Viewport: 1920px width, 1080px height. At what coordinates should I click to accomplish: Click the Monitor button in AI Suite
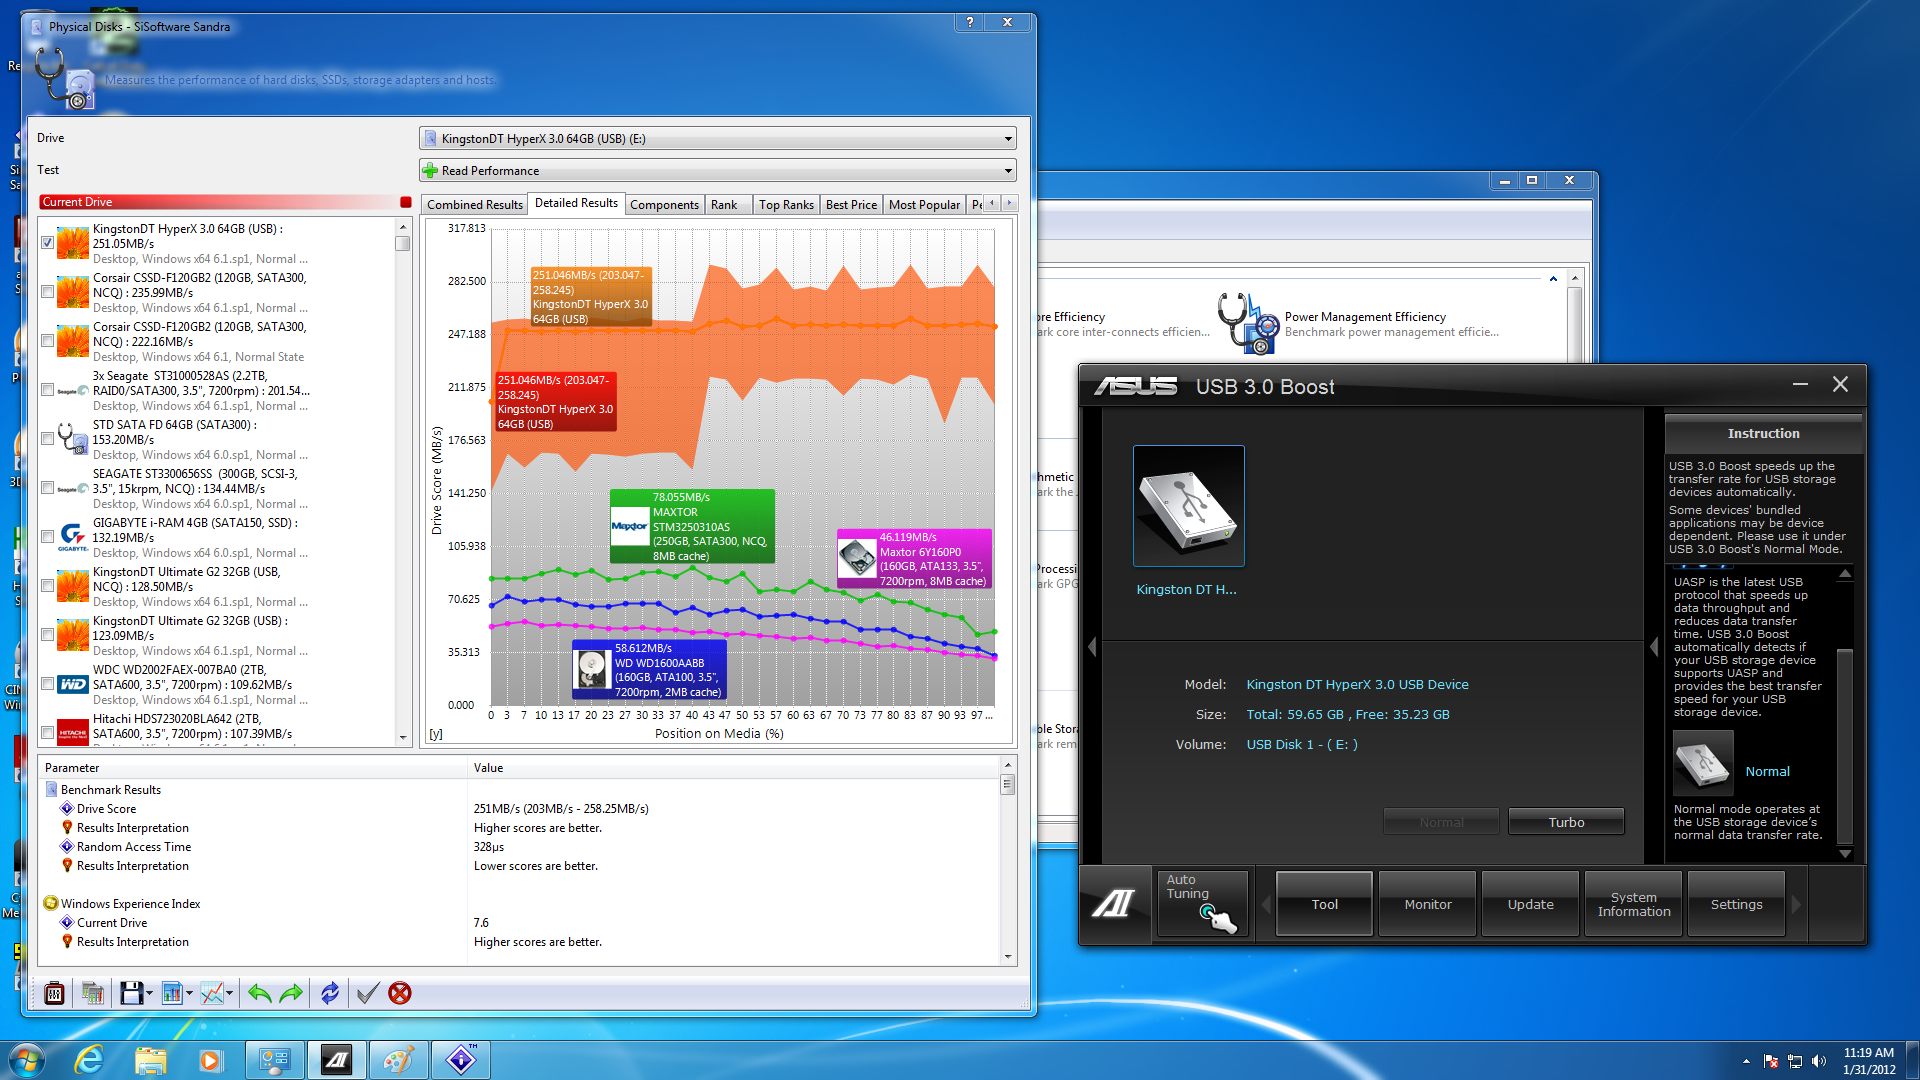click(1428, 904)
